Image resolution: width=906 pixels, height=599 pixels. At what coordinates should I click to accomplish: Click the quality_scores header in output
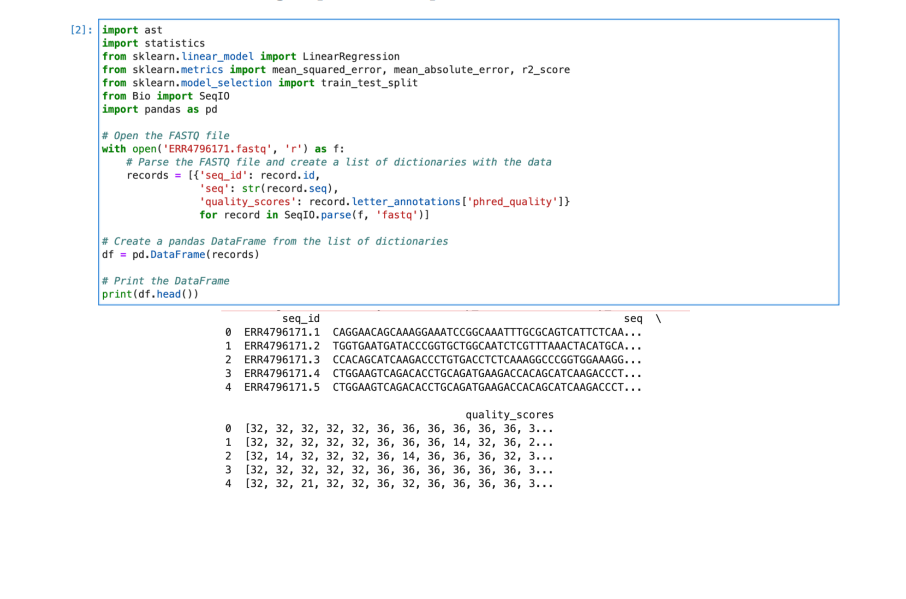pyautogui.click(x=509, y=415)
